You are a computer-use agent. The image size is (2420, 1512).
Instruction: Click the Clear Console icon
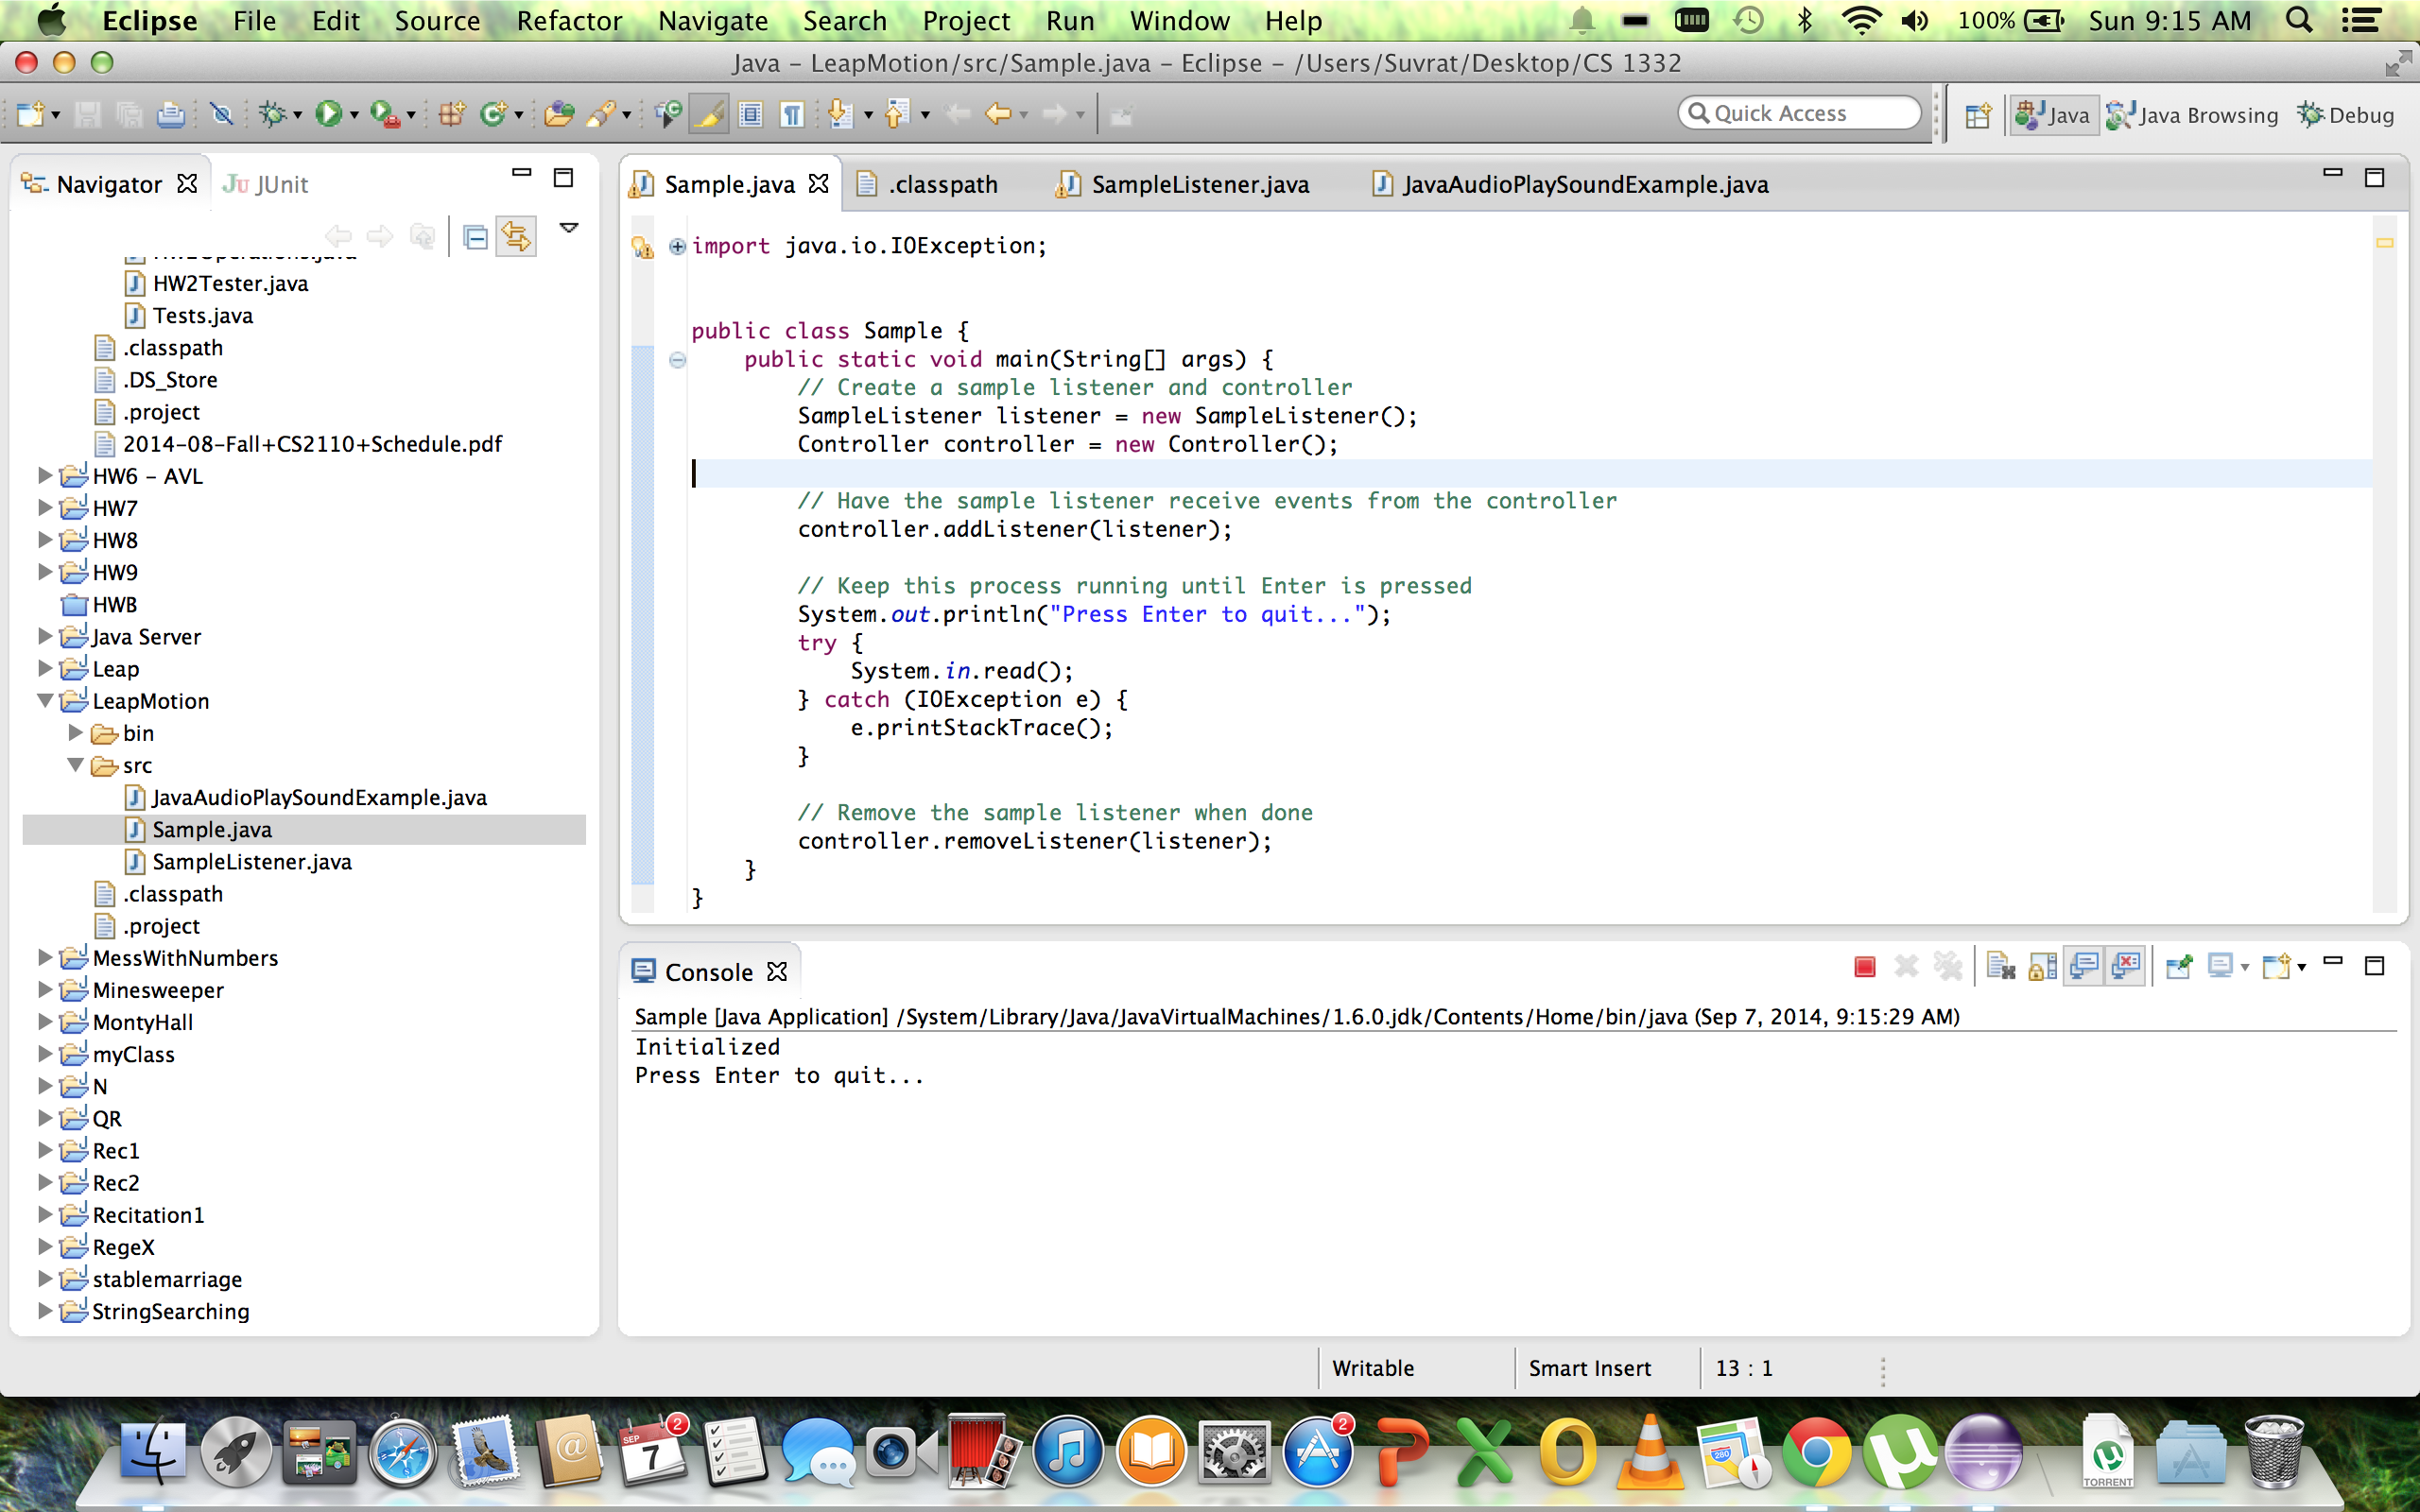pos(2000,967)
